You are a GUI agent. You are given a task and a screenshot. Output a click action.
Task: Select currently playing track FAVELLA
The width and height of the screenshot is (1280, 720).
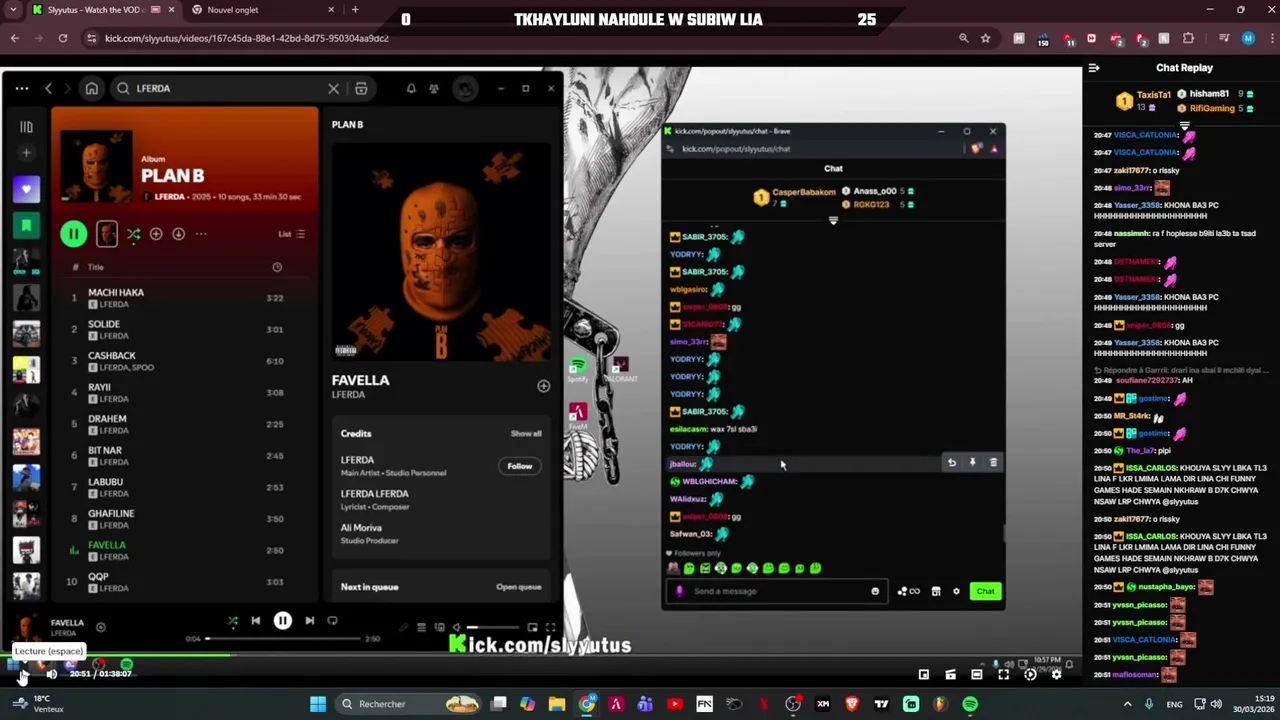coord(187,550)
